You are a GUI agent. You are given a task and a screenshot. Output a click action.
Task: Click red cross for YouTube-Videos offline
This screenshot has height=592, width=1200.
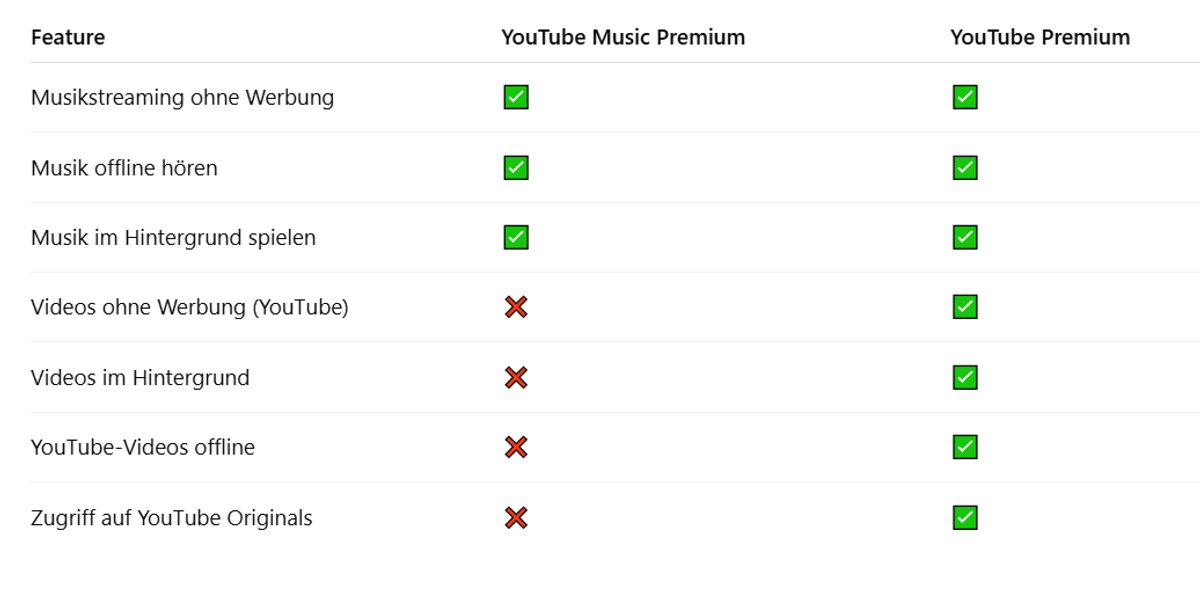tap(516, 447)
